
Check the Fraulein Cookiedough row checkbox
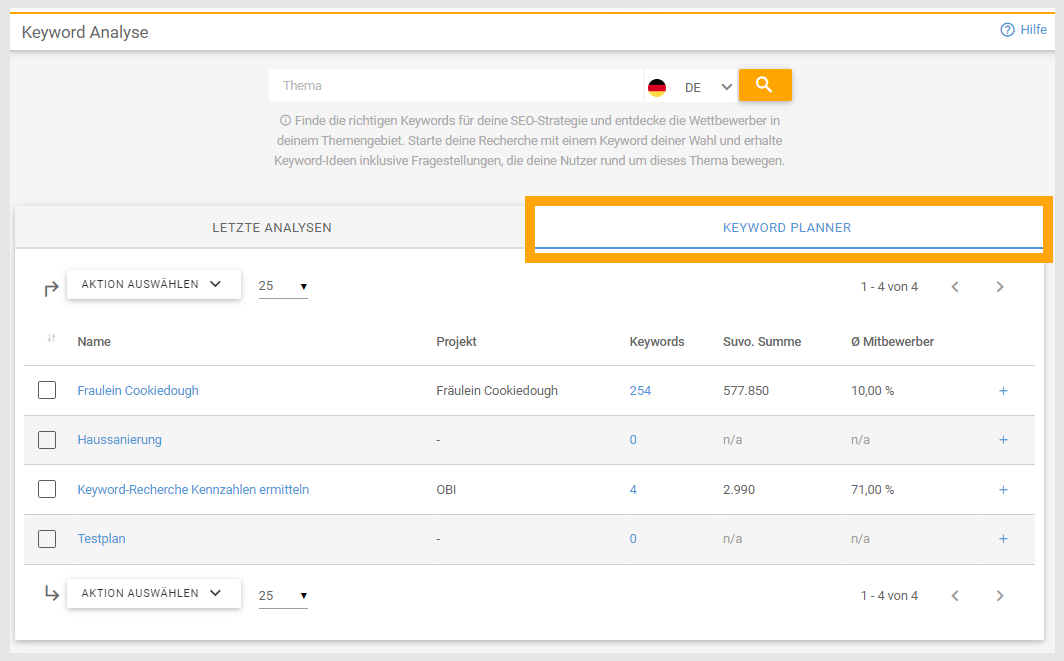[x=47, y=390]
